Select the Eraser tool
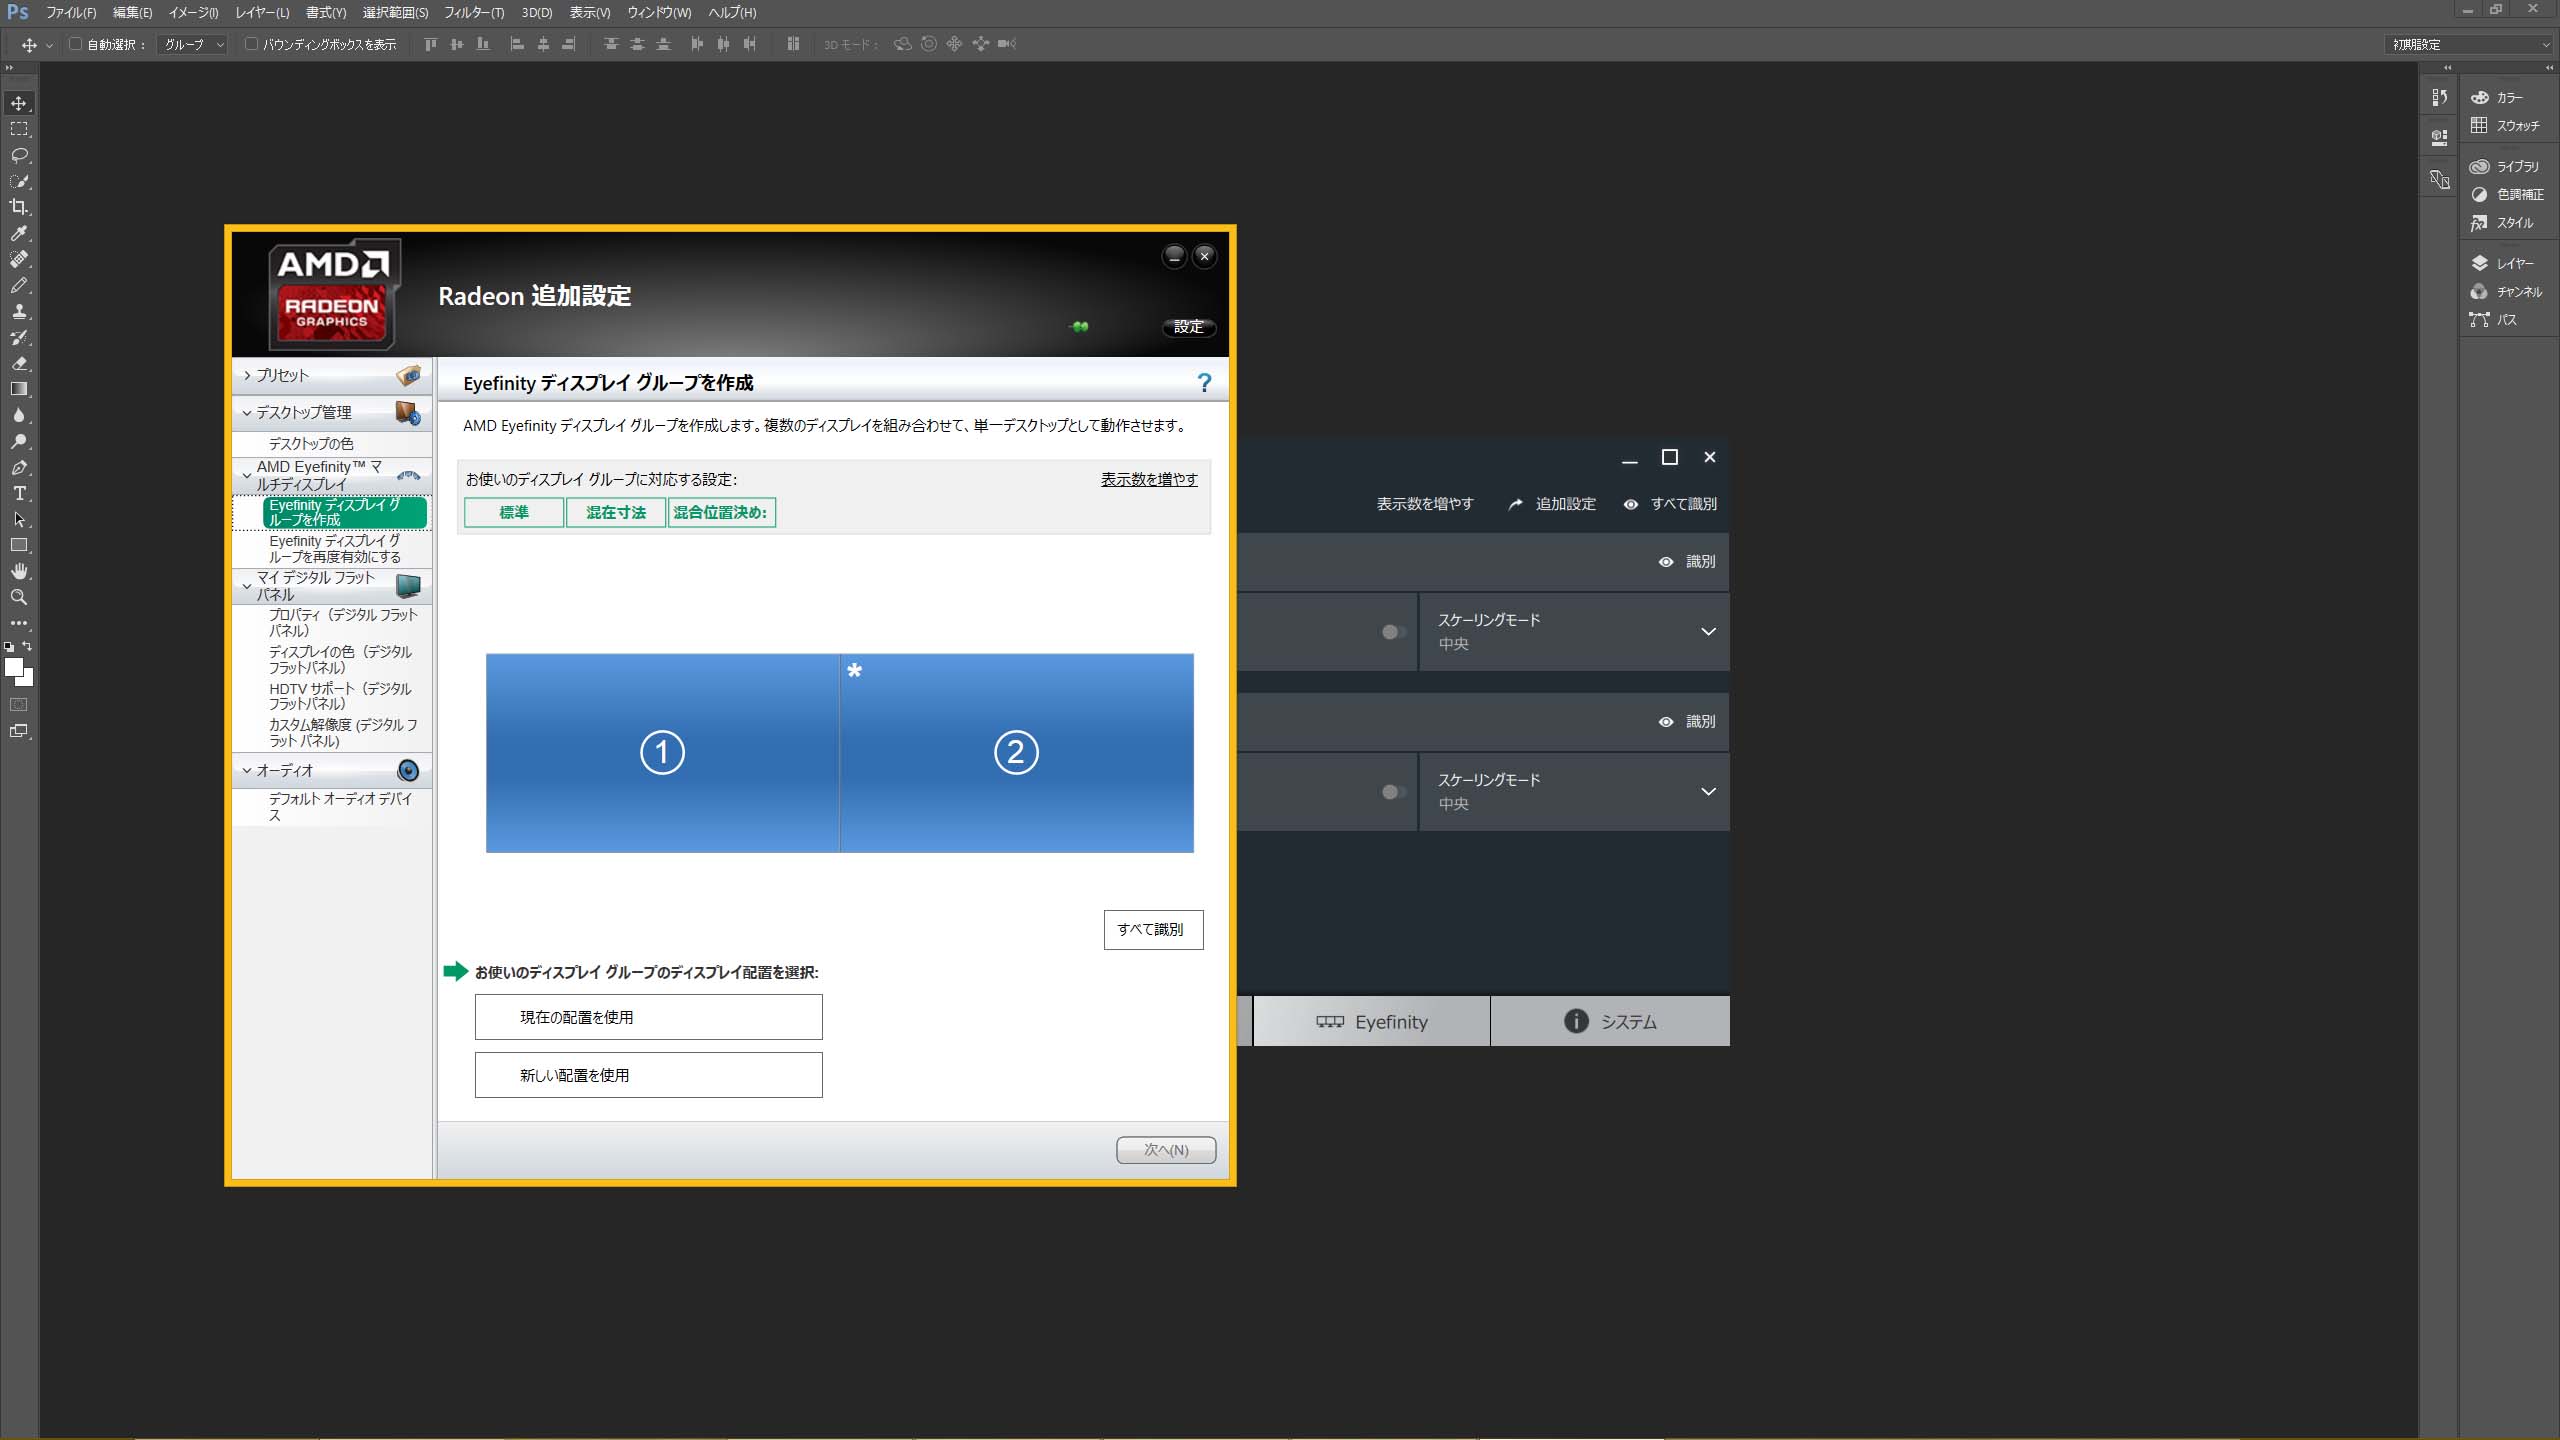The image size is (2560, 1440). (x=19, y=363)
